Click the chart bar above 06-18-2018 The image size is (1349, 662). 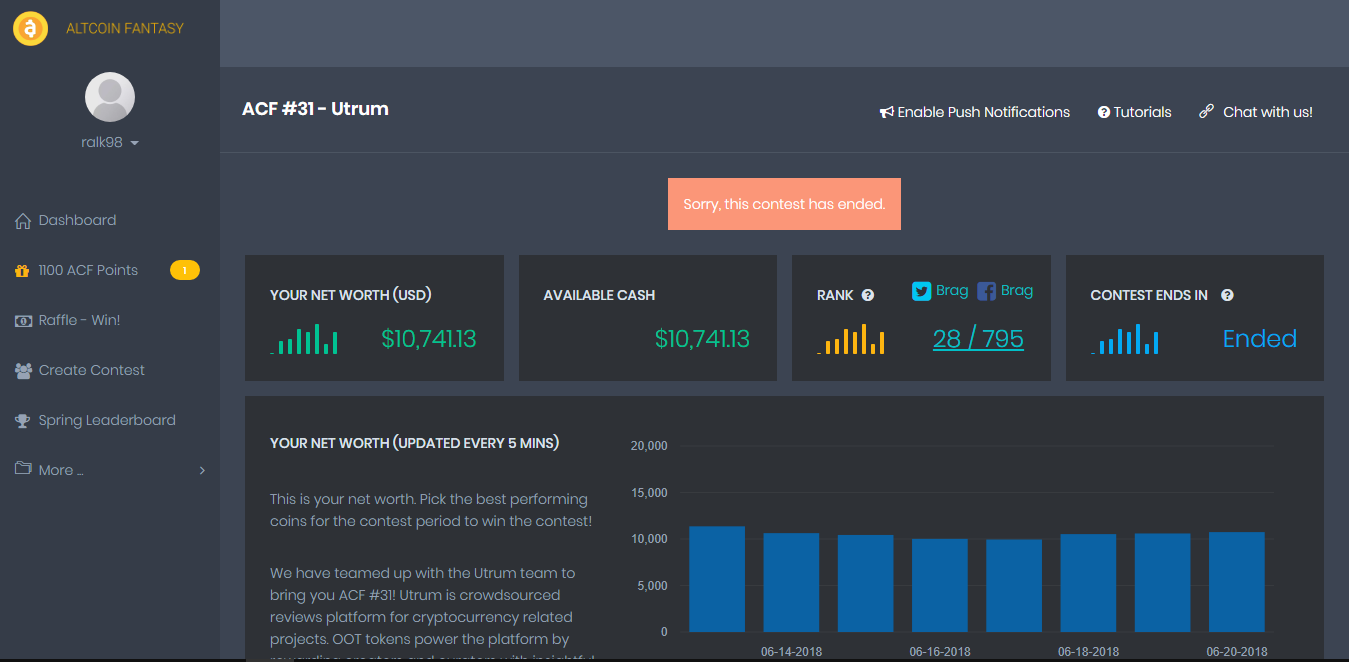coord(1088,583)
